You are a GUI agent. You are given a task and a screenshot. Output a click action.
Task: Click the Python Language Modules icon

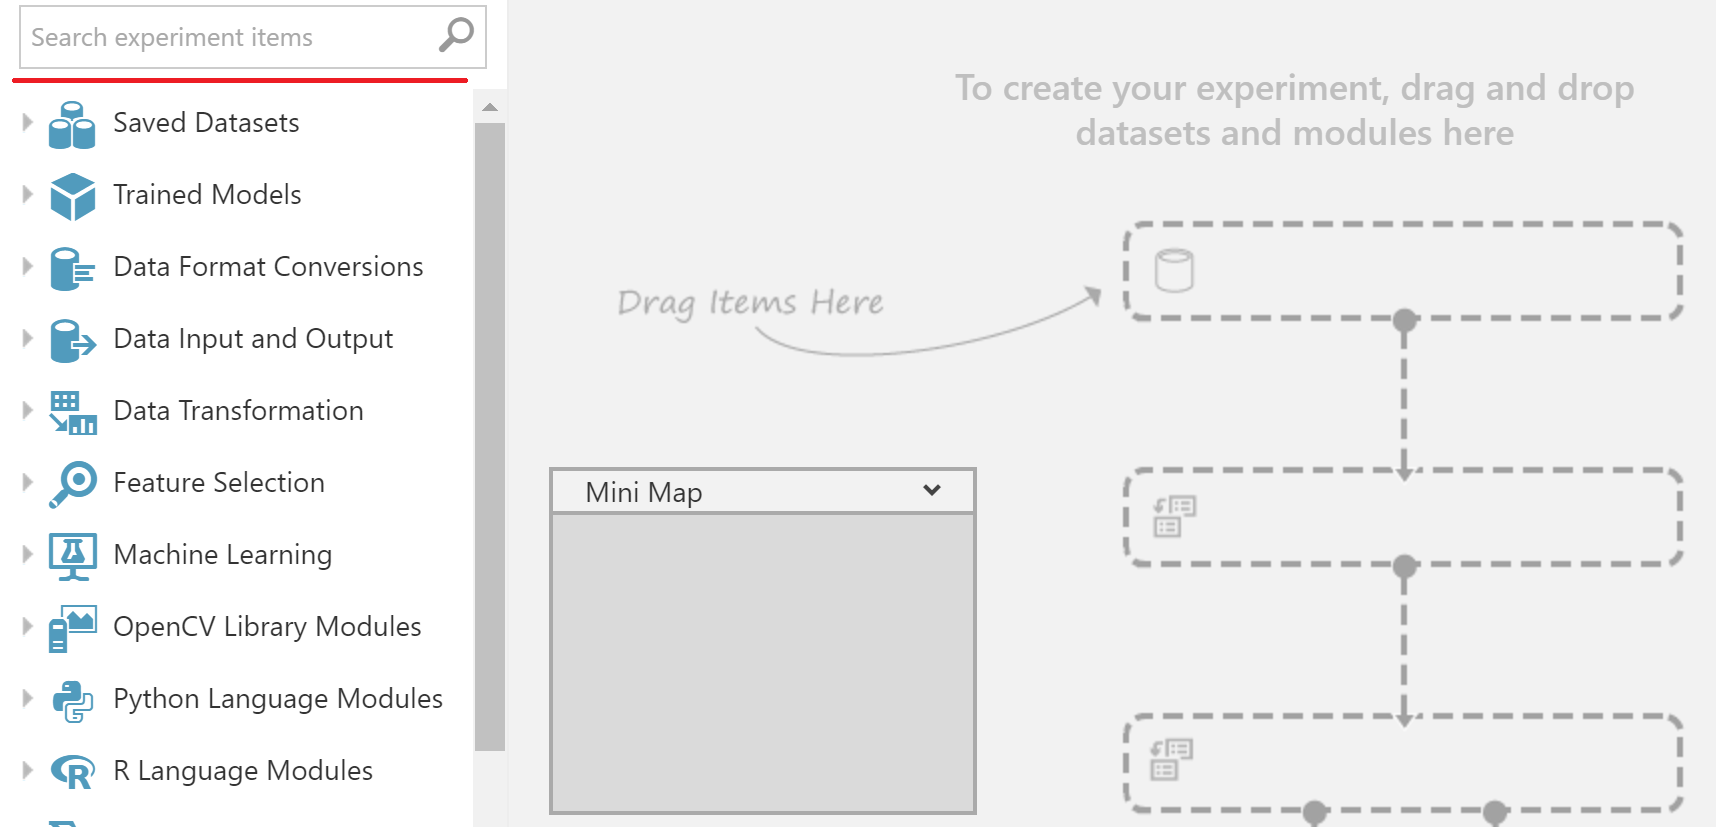click(x=72, y=700)
